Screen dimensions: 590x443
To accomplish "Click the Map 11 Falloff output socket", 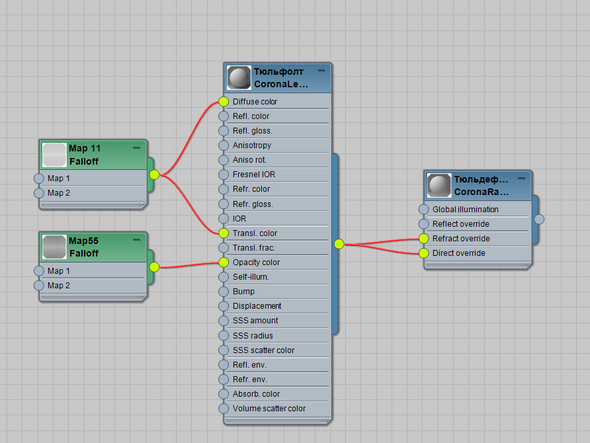I will (x=154, y=175).
